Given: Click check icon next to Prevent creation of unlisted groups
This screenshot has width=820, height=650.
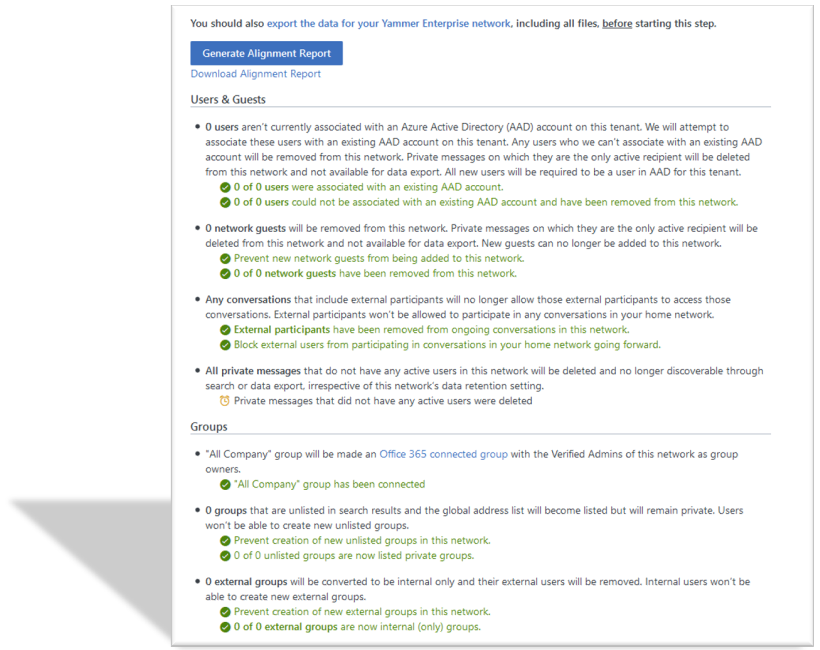Looking at the screenshot, I should click(x=226, y=541).
